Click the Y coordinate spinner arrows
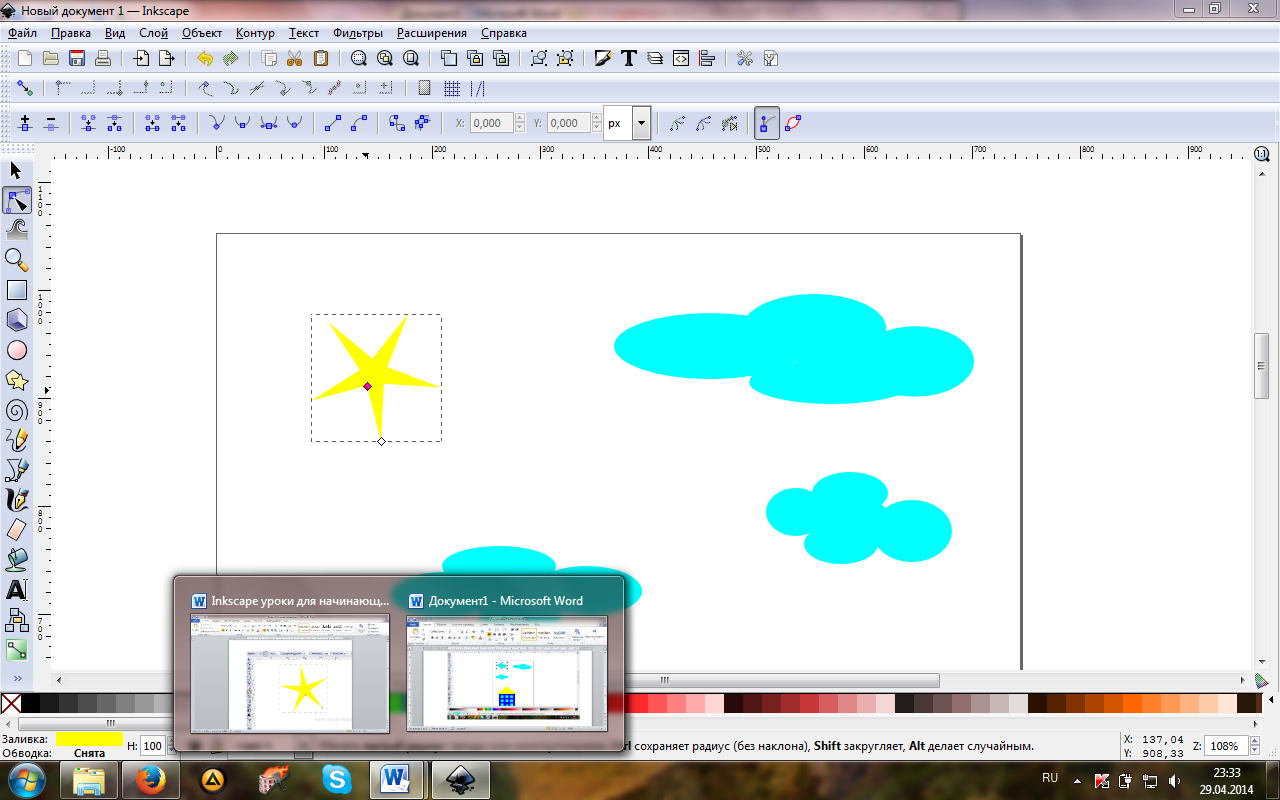Screen dimensions: 1280x800 click(597, 123)
